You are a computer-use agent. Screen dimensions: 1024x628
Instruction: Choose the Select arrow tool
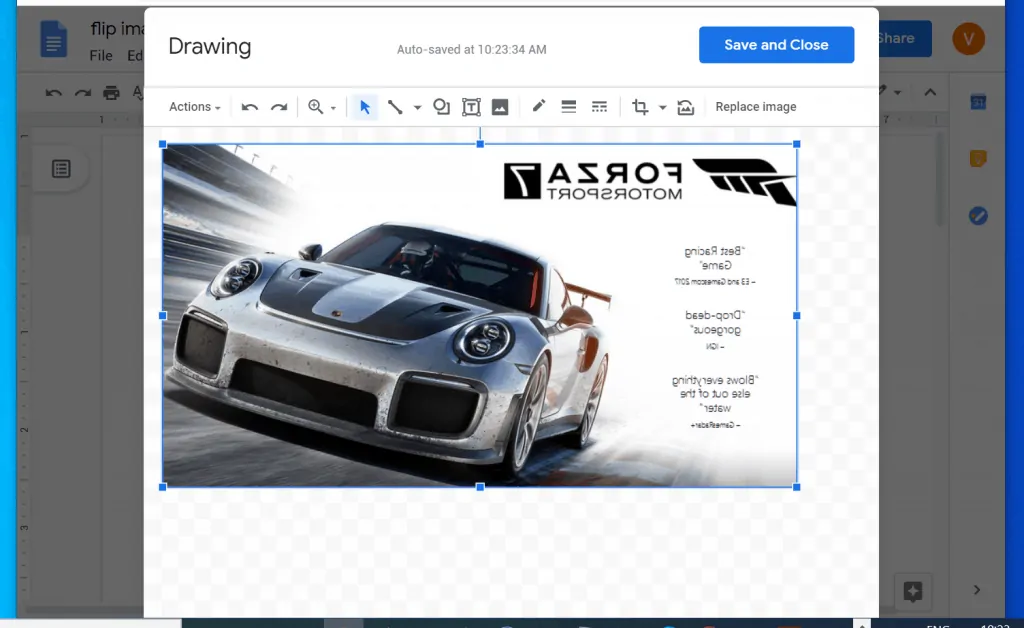tap(365, 107)
